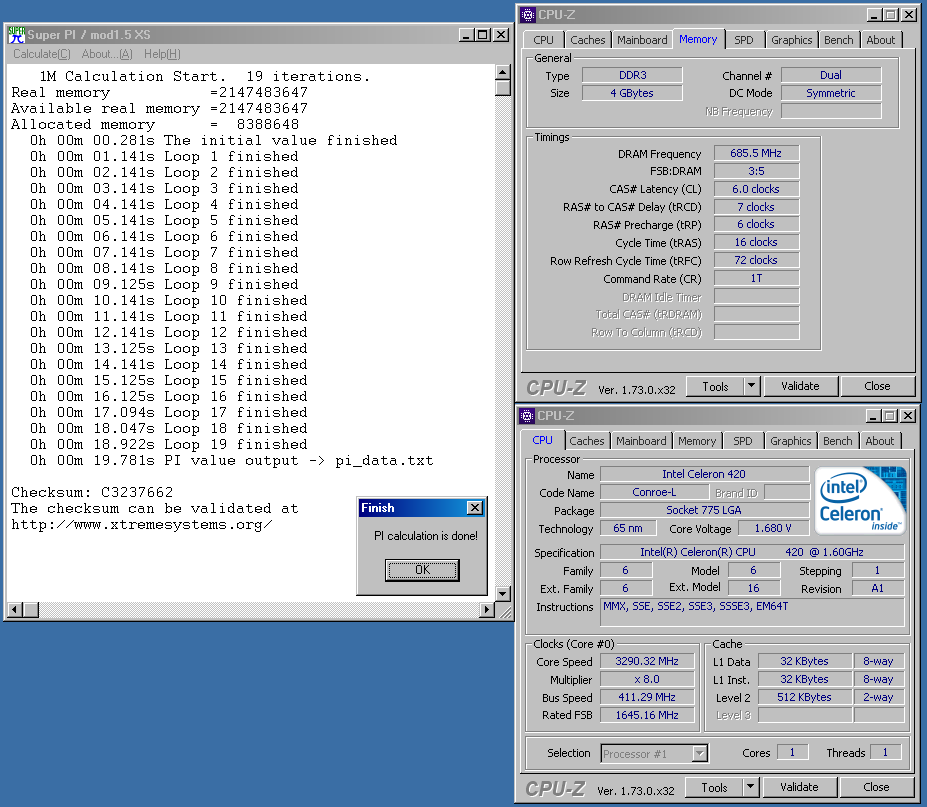Open Graphics tab in bottom CPU-Z window
The height and width of the screenshot is (807, 927).
(x=790, y=441)
